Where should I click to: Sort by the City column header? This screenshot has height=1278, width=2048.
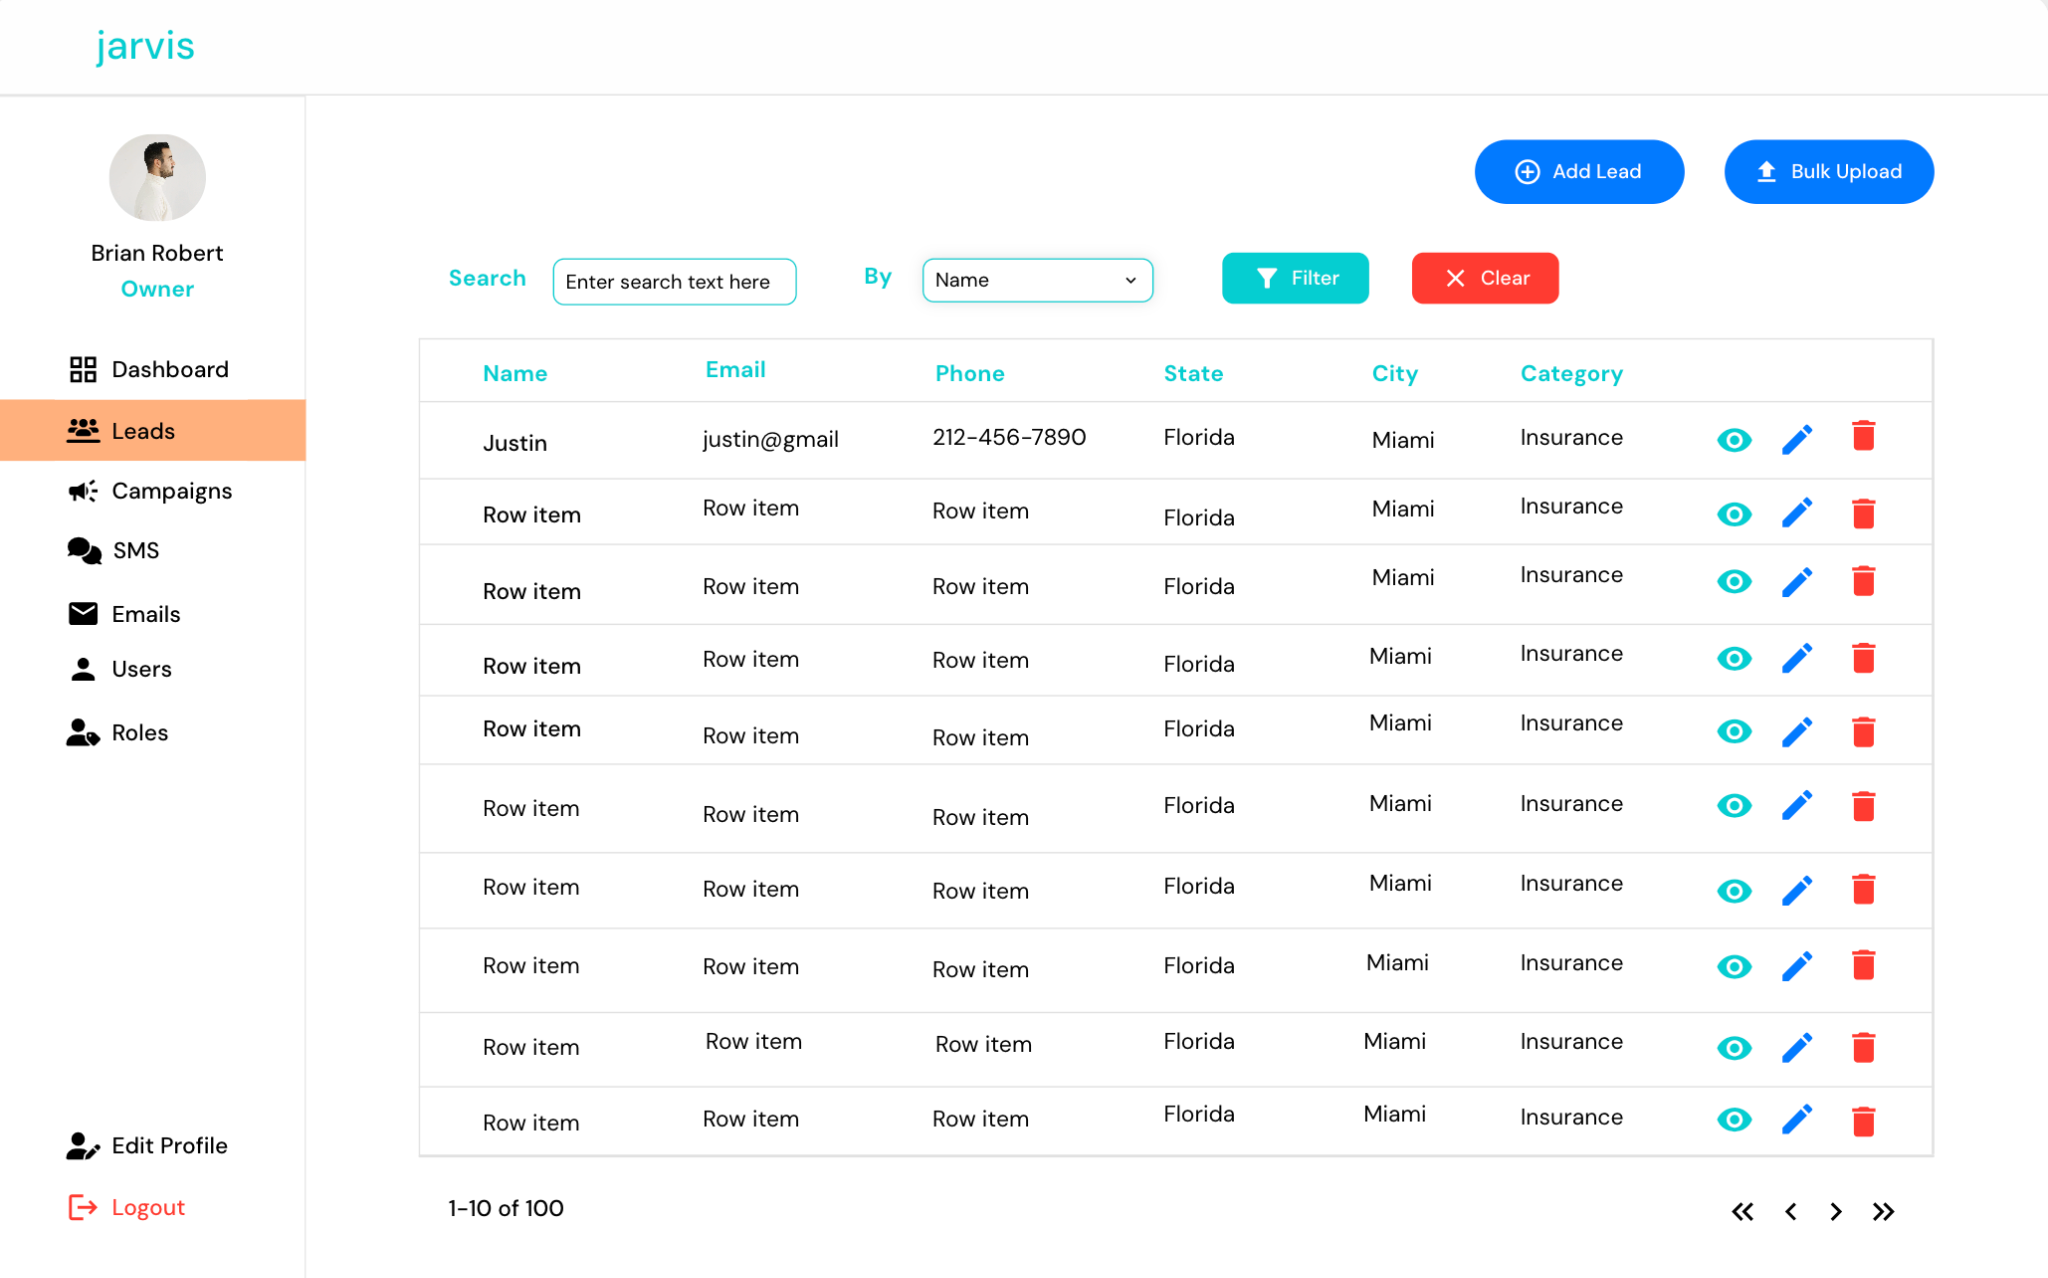pyautogui.click(x=1394, y=374)
